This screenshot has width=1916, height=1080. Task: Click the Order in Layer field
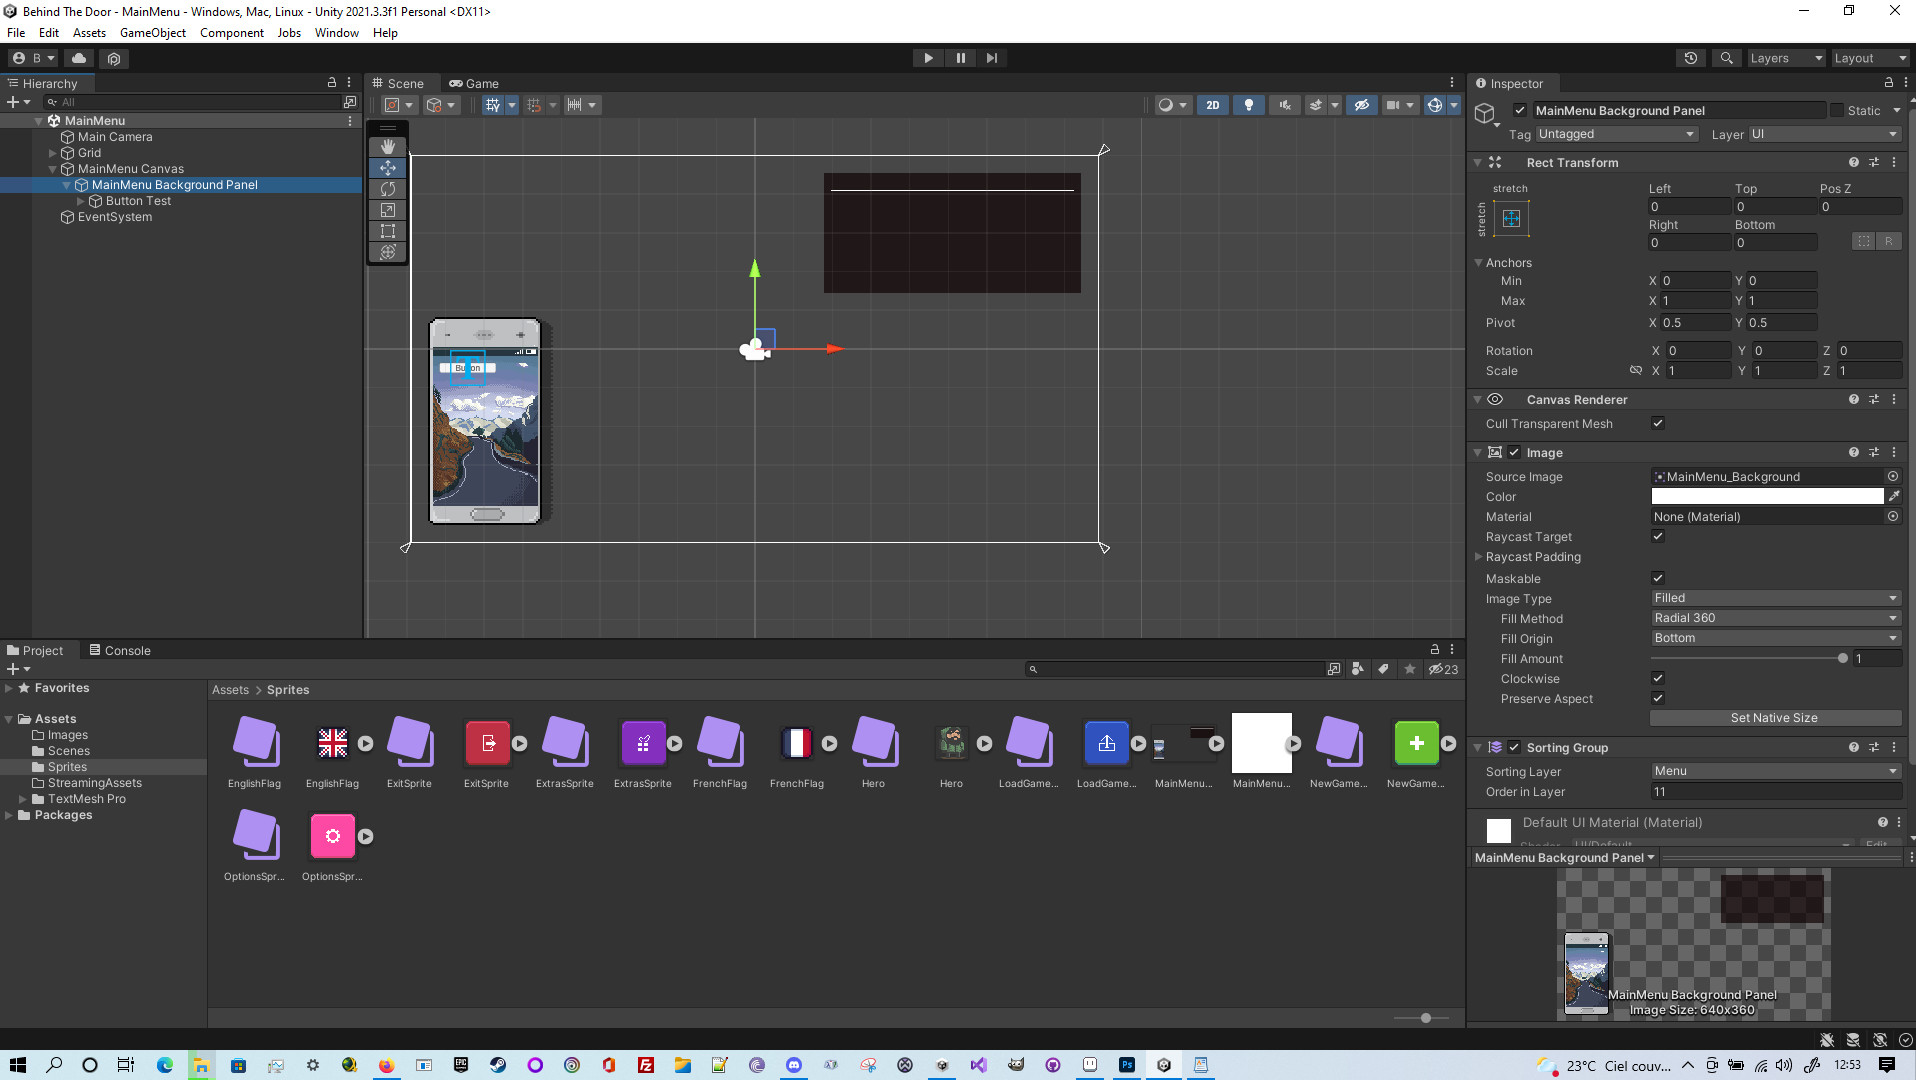pos(1775,792)
